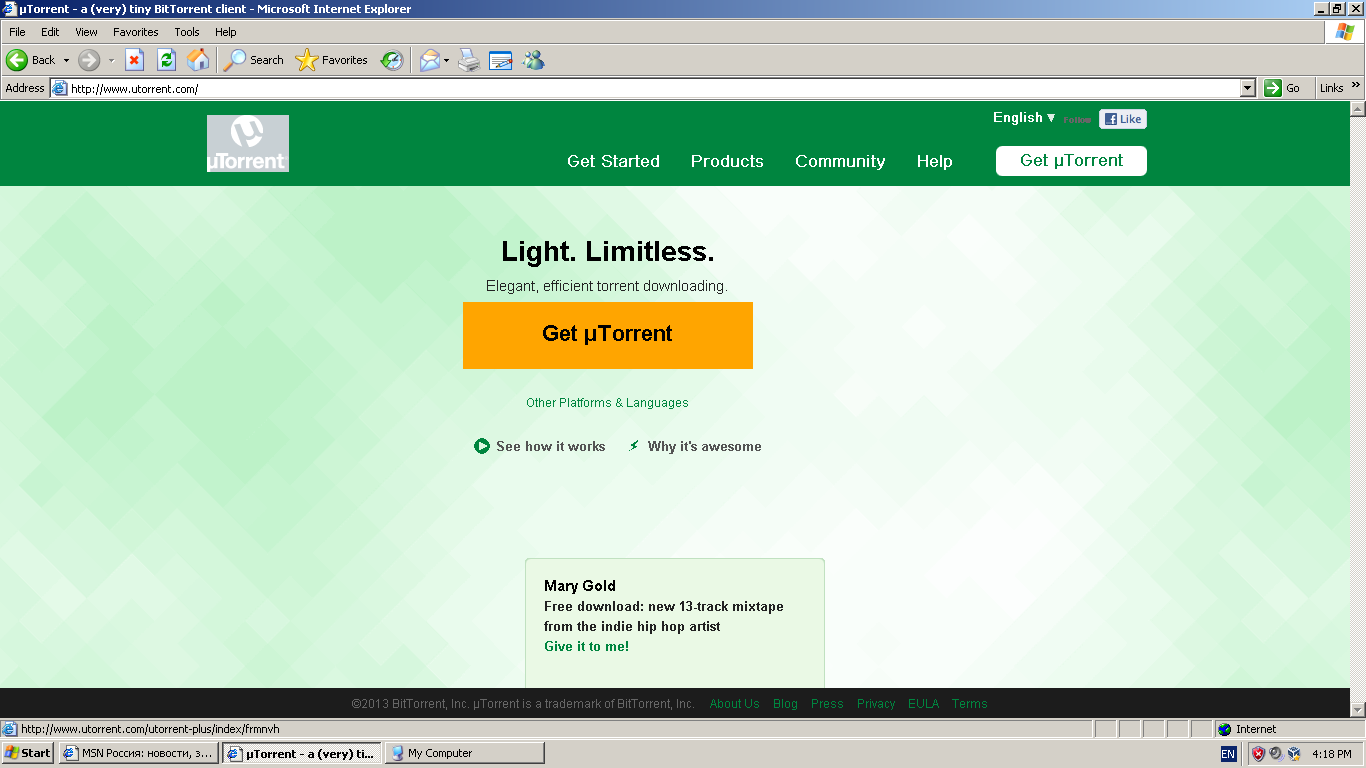Open the Press footer link
1366x768 pixels.
(x=827, y=704)
